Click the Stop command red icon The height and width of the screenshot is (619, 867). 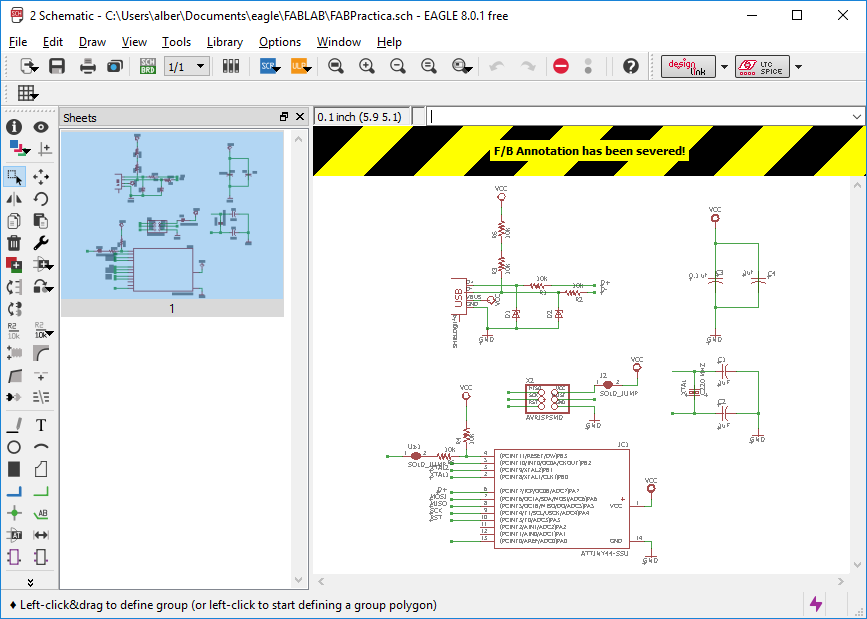pyautogui.click(x=560, y=66)
